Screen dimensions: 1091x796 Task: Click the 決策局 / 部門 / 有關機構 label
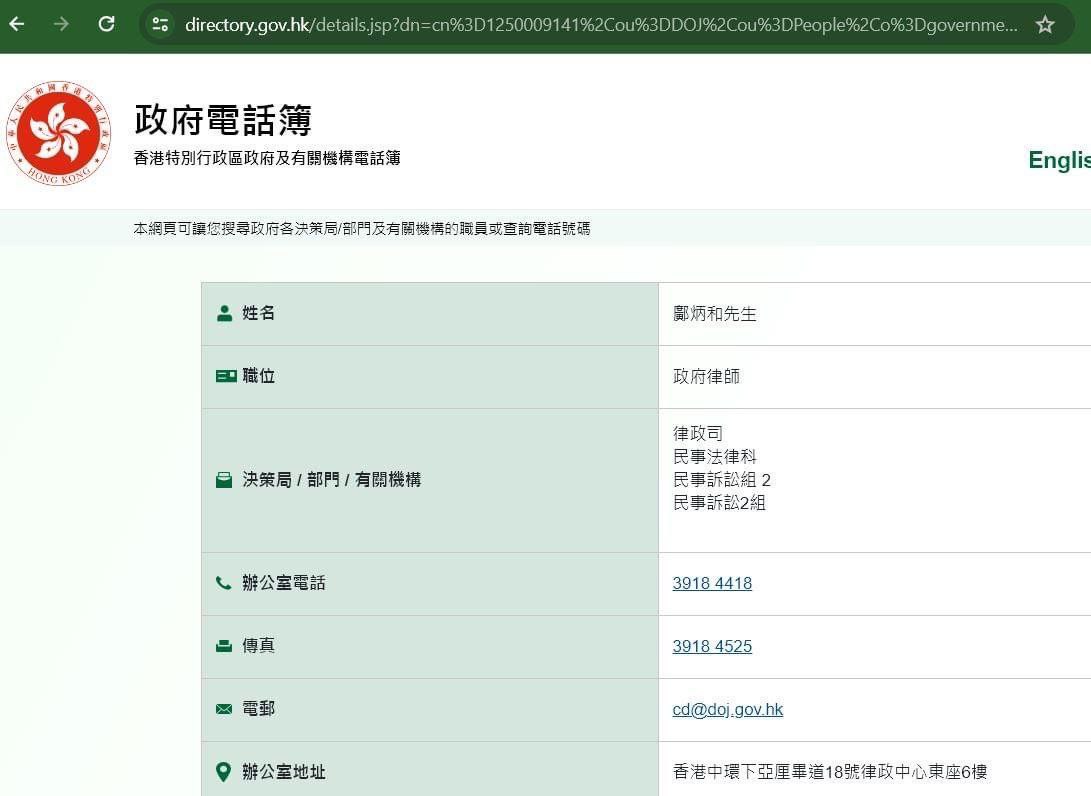[x=331, y=480]
